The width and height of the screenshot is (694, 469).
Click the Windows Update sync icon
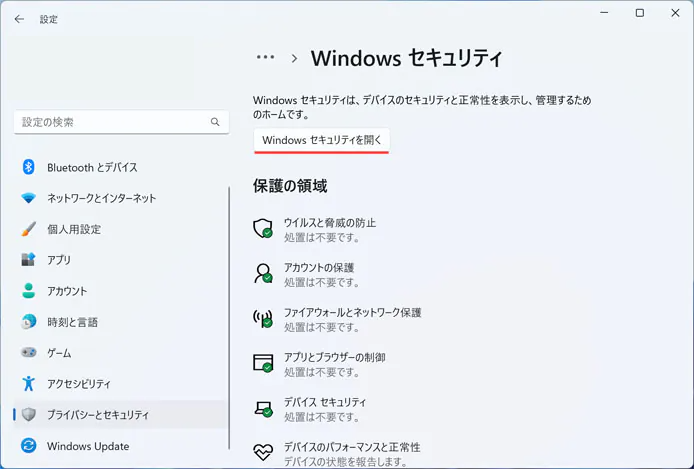pyautogui.click(x=29, y=446)
